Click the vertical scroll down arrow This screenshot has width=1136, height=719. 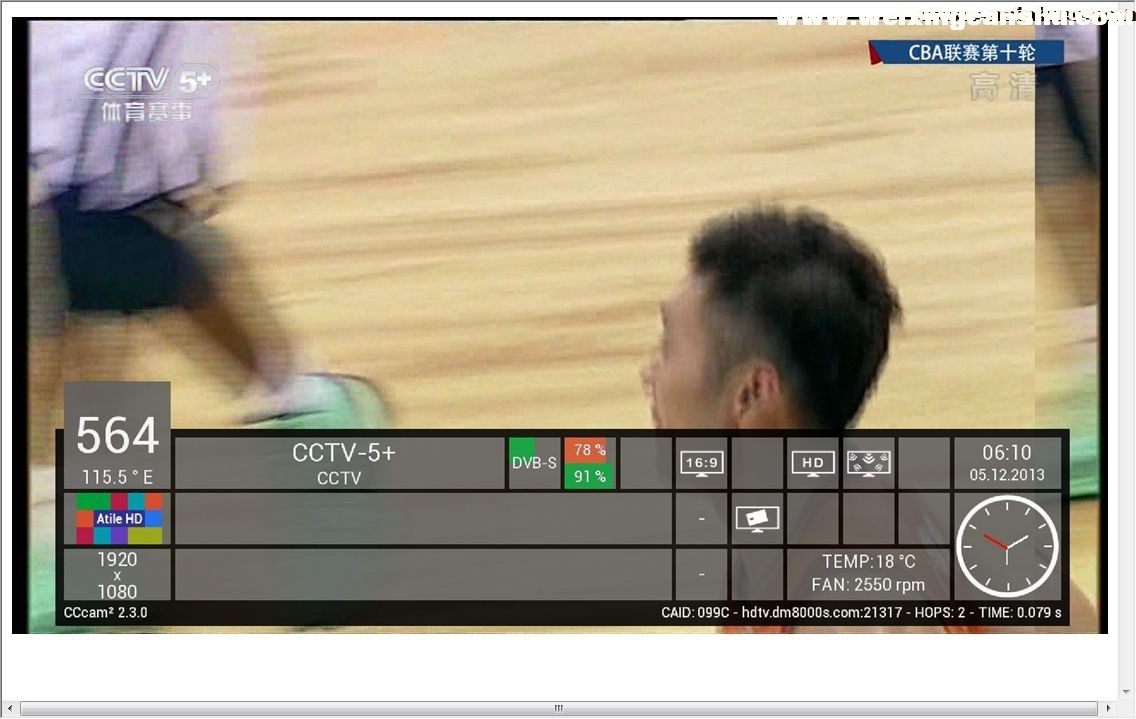tap(1127, 692)
